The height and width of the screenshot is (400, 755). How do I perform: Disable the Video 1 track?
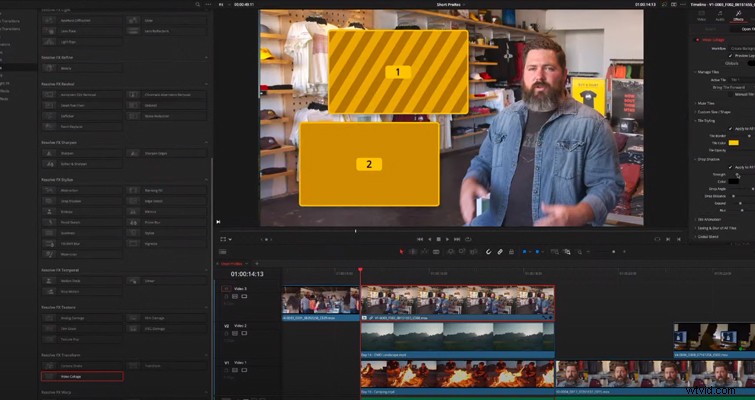click(244, 370)
